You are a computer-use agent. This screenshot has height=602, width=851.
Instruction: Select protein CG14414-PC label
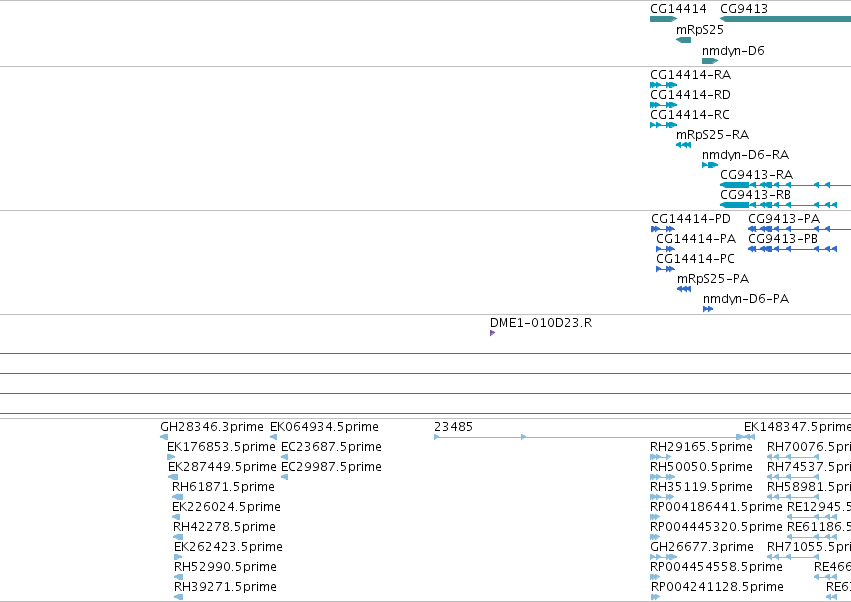pos(696,259)
